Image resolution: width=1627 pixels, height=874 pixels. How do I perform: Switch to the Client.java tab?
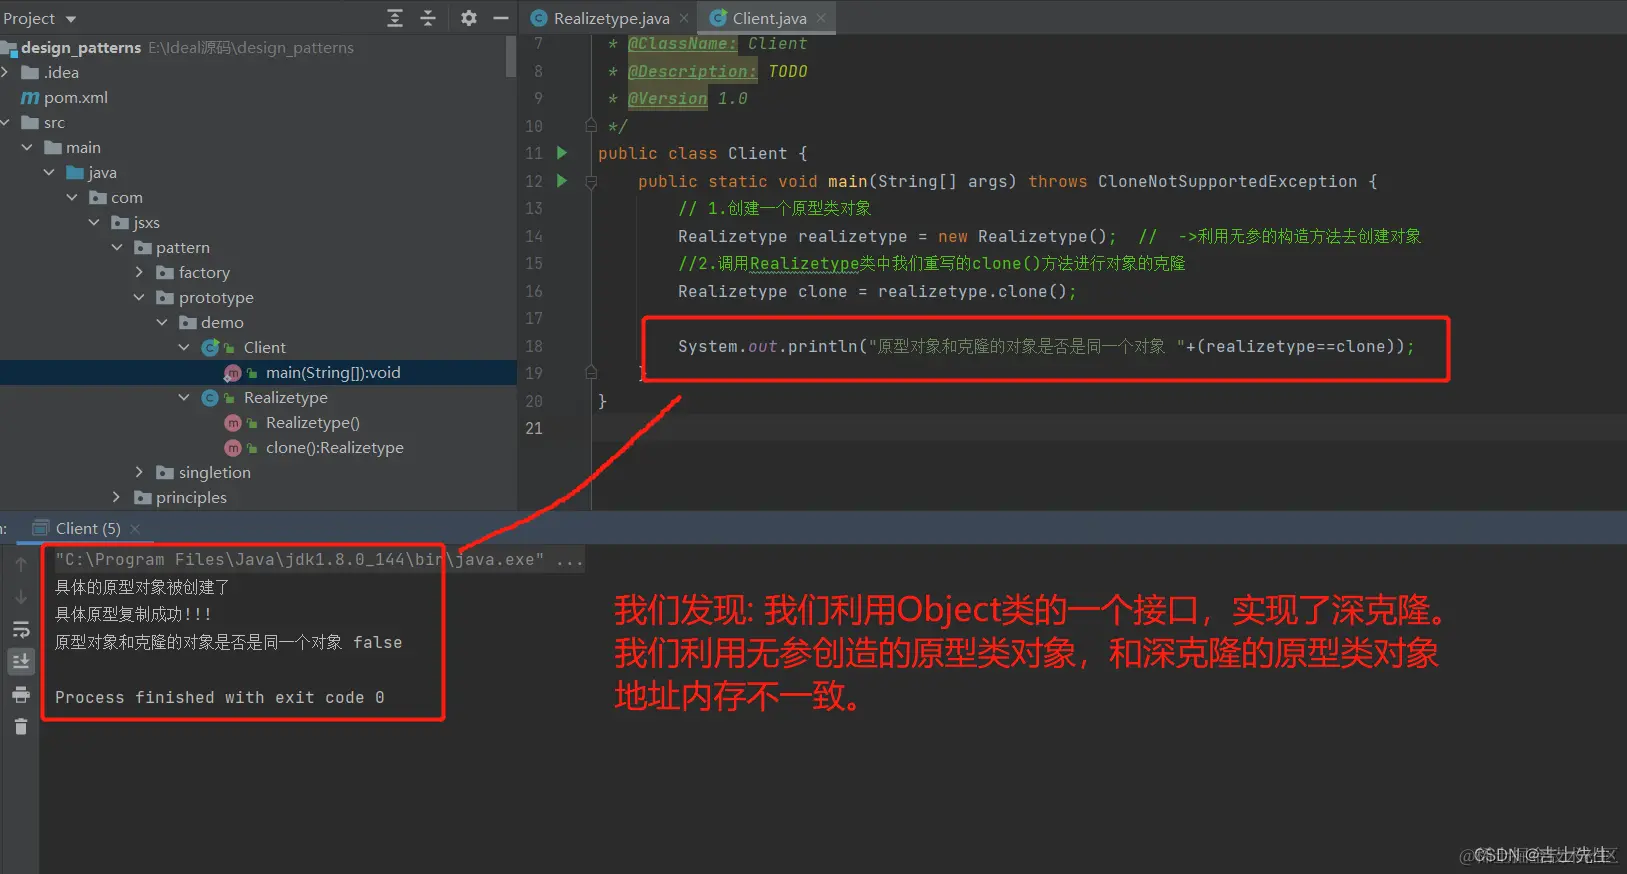coord(769,18)
